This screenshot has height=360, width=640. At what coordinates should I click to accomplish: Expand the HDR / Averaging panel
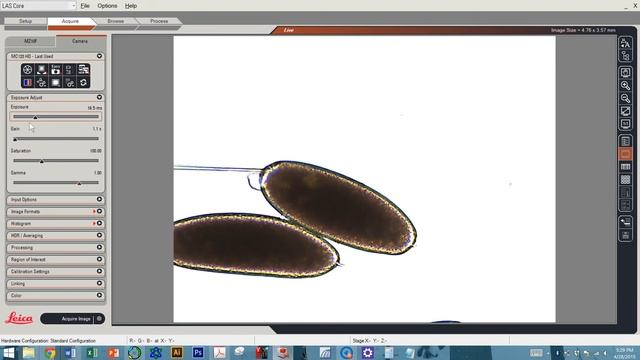coord(99,236)
